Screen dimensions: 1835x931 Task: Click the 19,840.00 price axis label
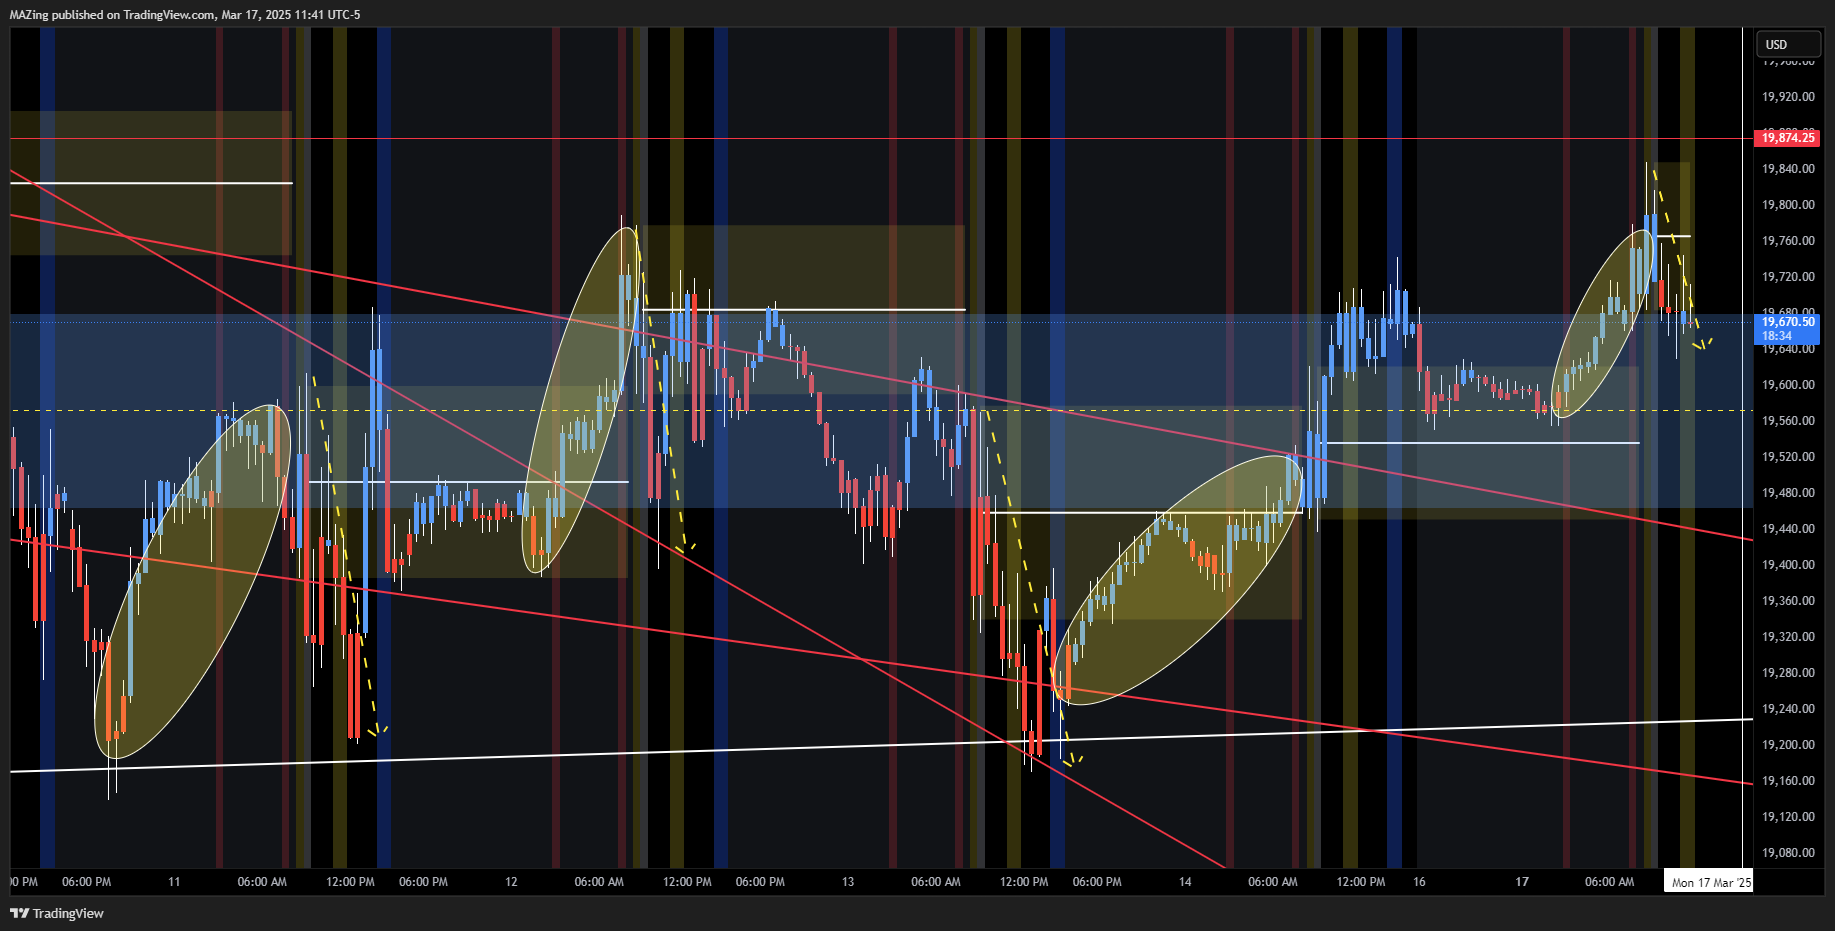click(1788, 169)
